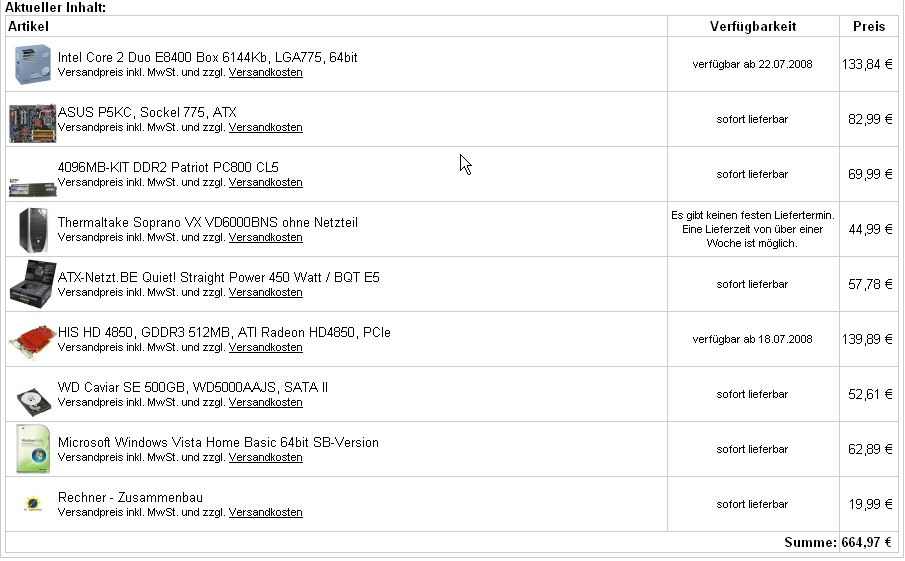This screenshot has height=561, width=905.
Task: Open Versandkosten link under WD Caviar SE
Action: click(265, 403)
